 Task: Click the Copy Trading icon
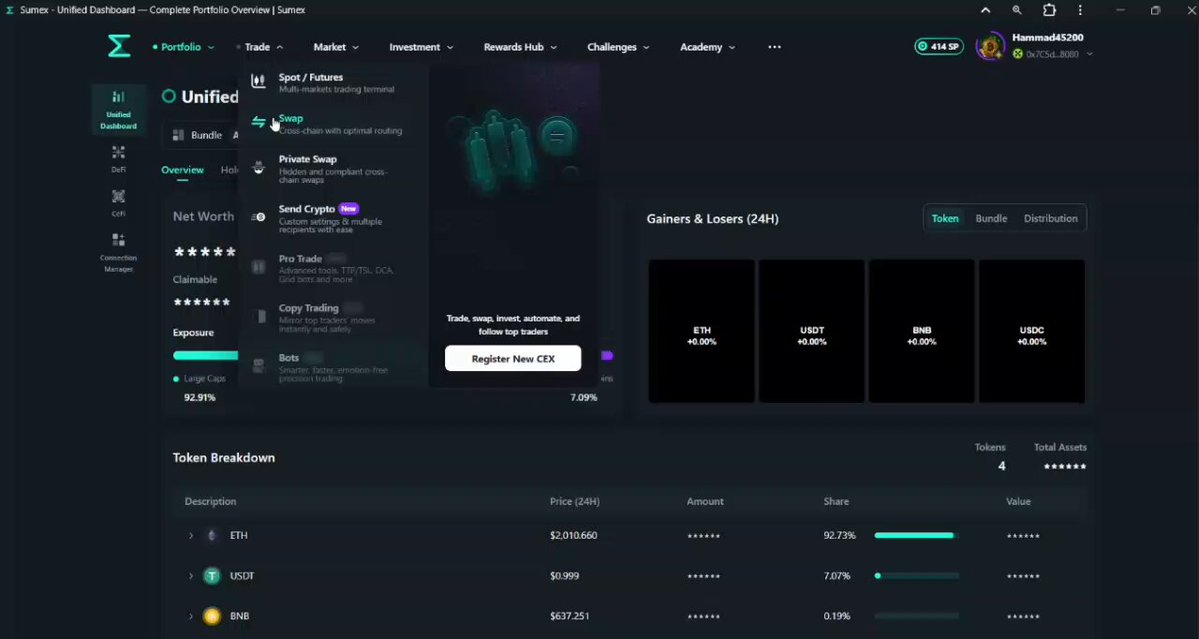258,316
